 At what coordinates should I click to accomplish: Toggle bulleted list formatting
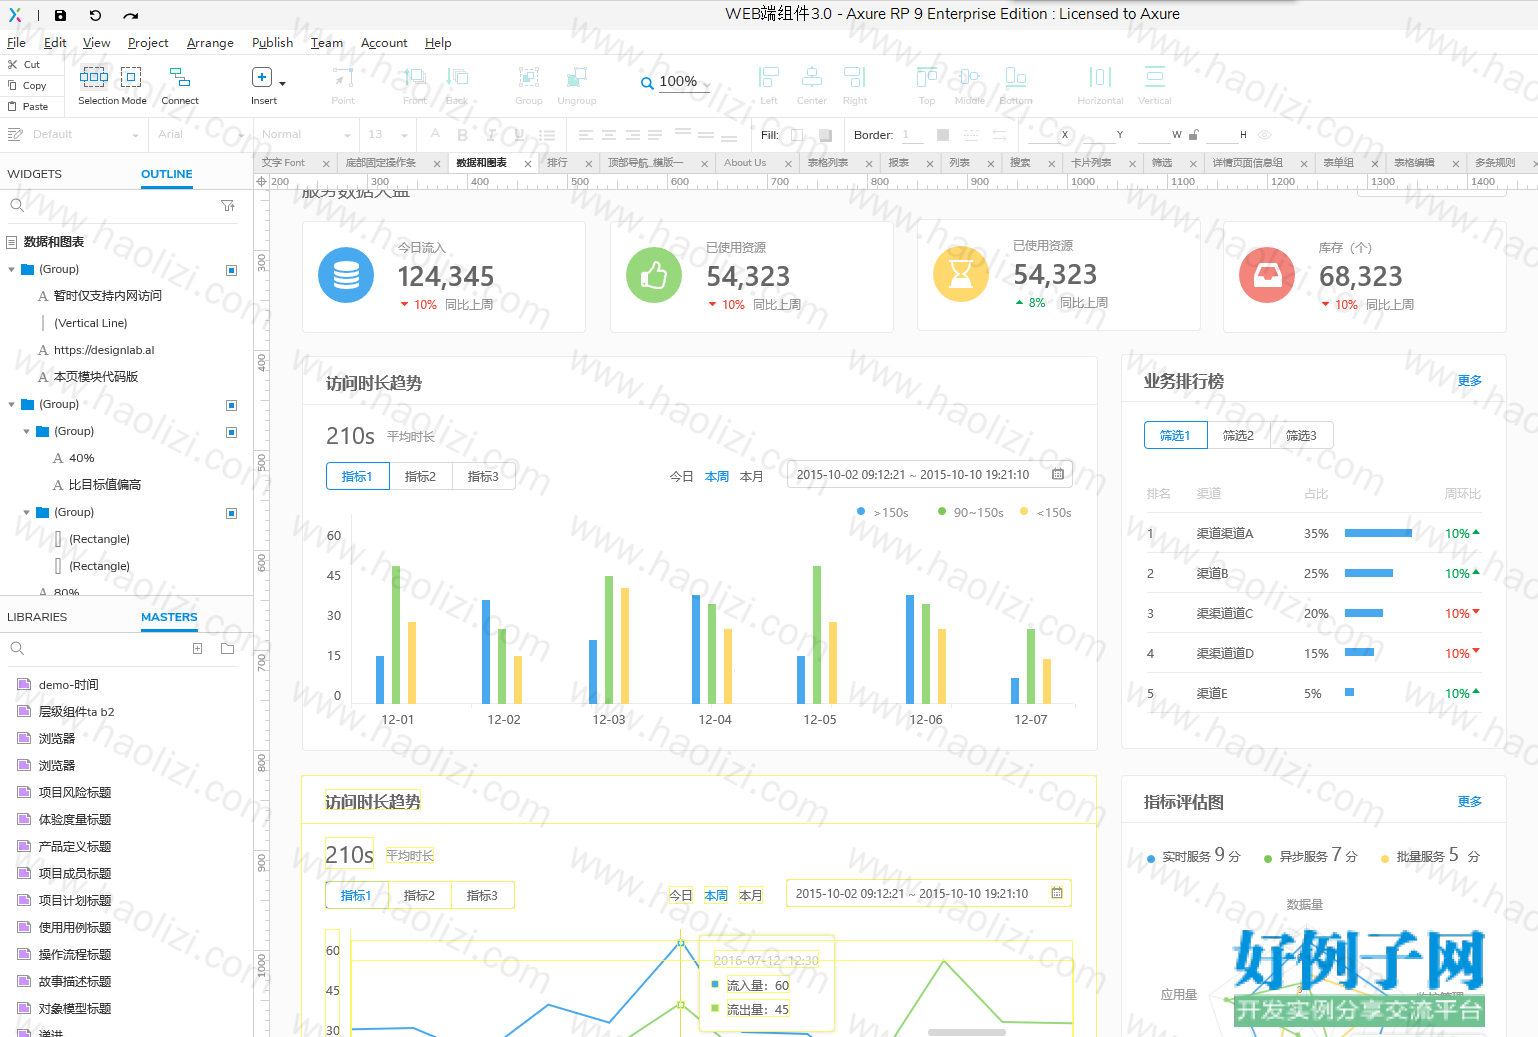[547, 134]
